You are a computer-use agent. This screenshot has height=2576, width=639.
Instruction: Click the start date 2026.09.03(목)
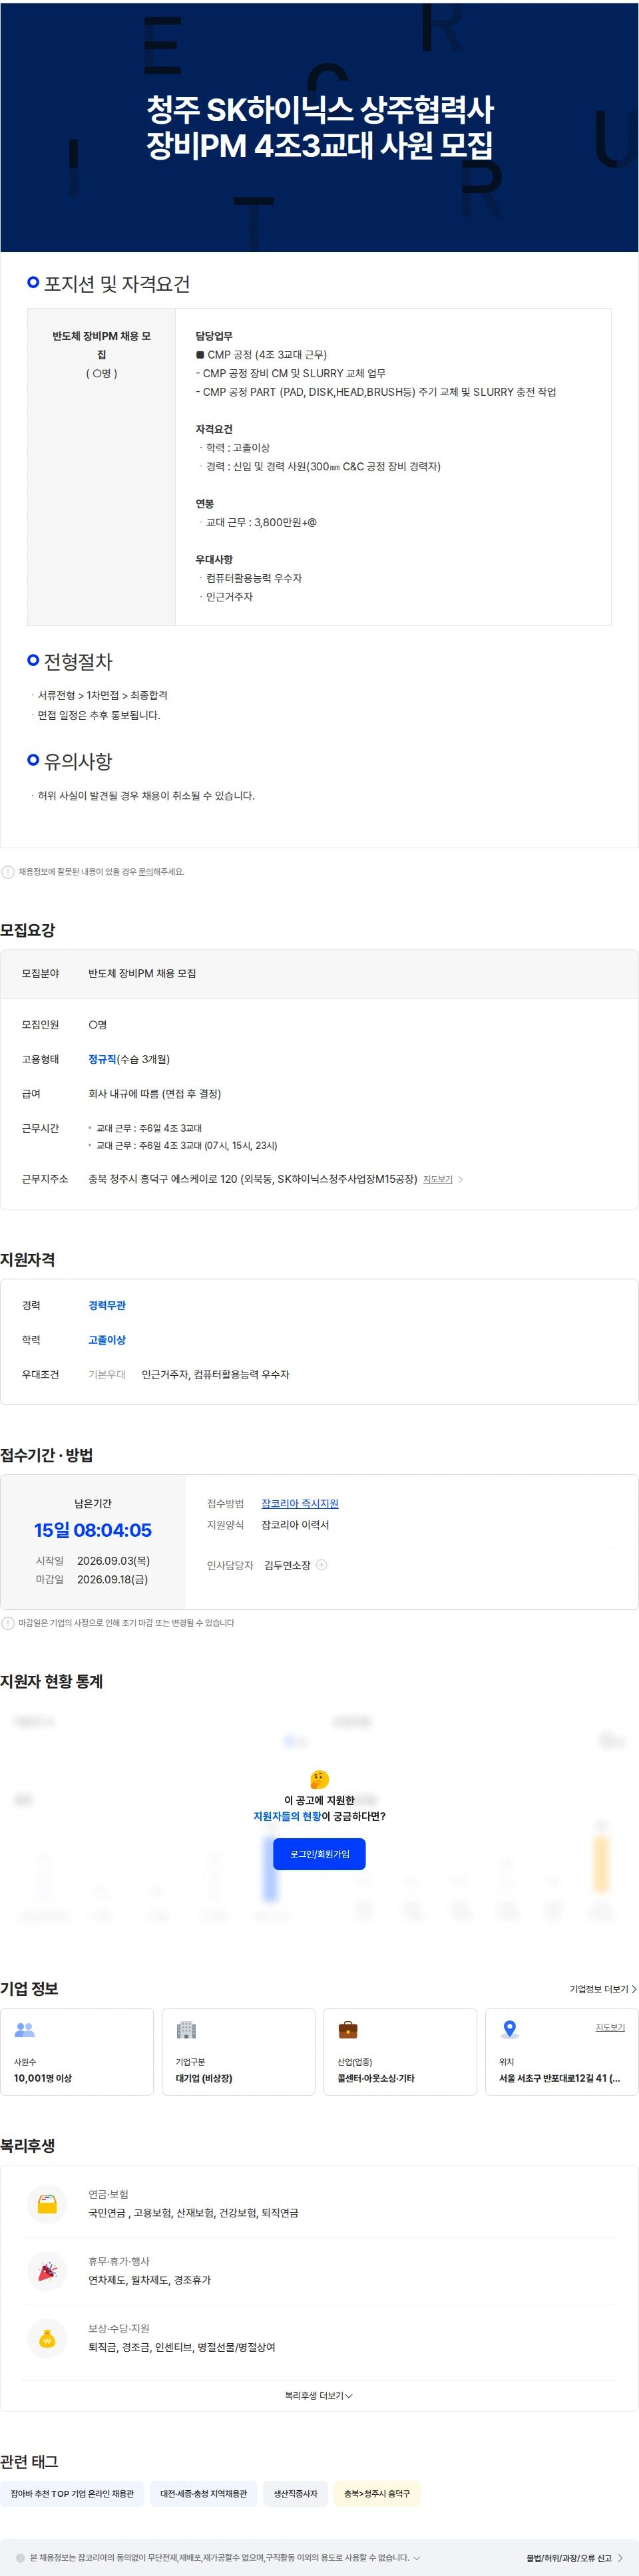(113, 1561)
